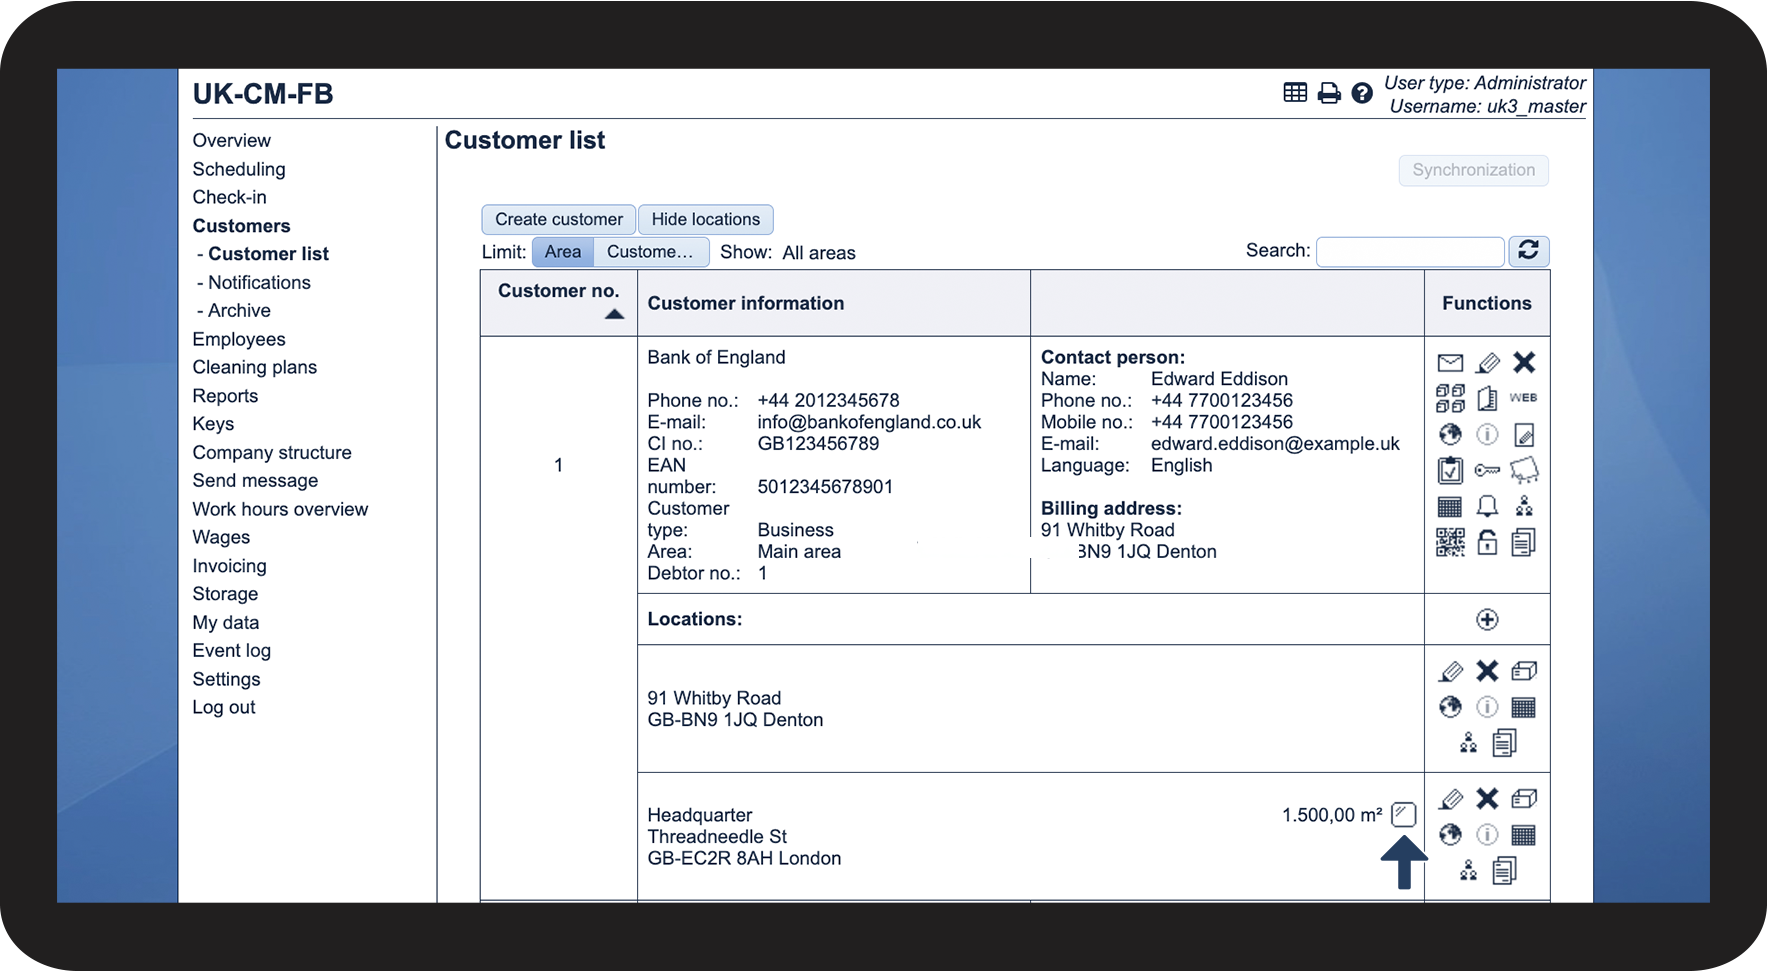Click the floor area icon beside 1.500,00 m²
Image resolution: width=1767 pixels, height=971 pixels.
point(1404,814)
